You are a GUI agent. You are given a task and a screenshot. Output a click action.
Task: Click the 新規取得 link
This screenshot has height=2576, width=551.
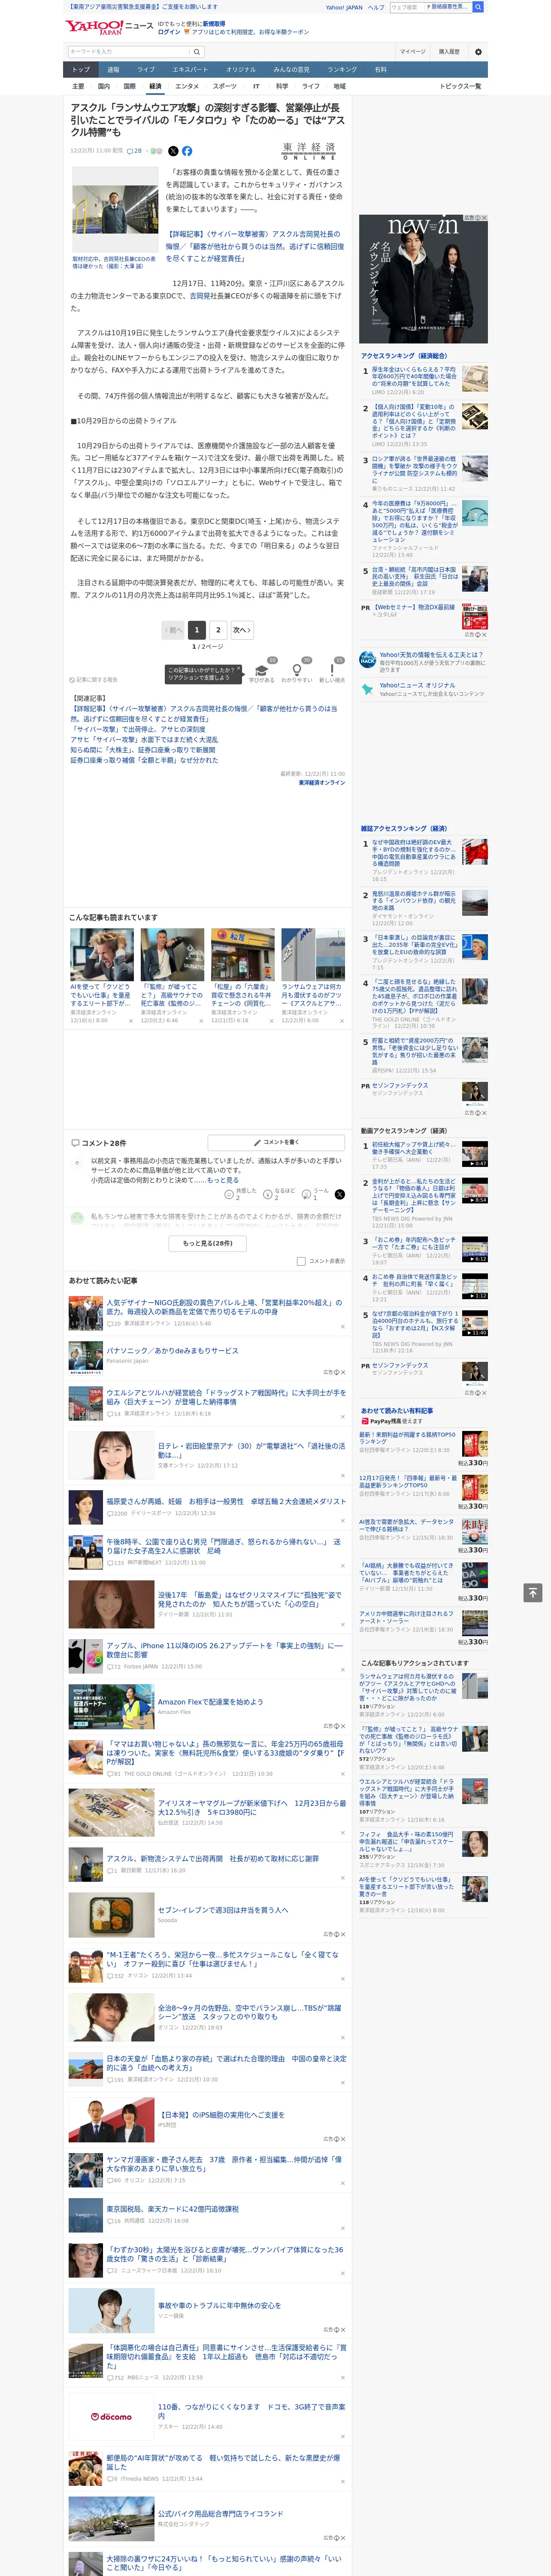(x=214, y=23)
